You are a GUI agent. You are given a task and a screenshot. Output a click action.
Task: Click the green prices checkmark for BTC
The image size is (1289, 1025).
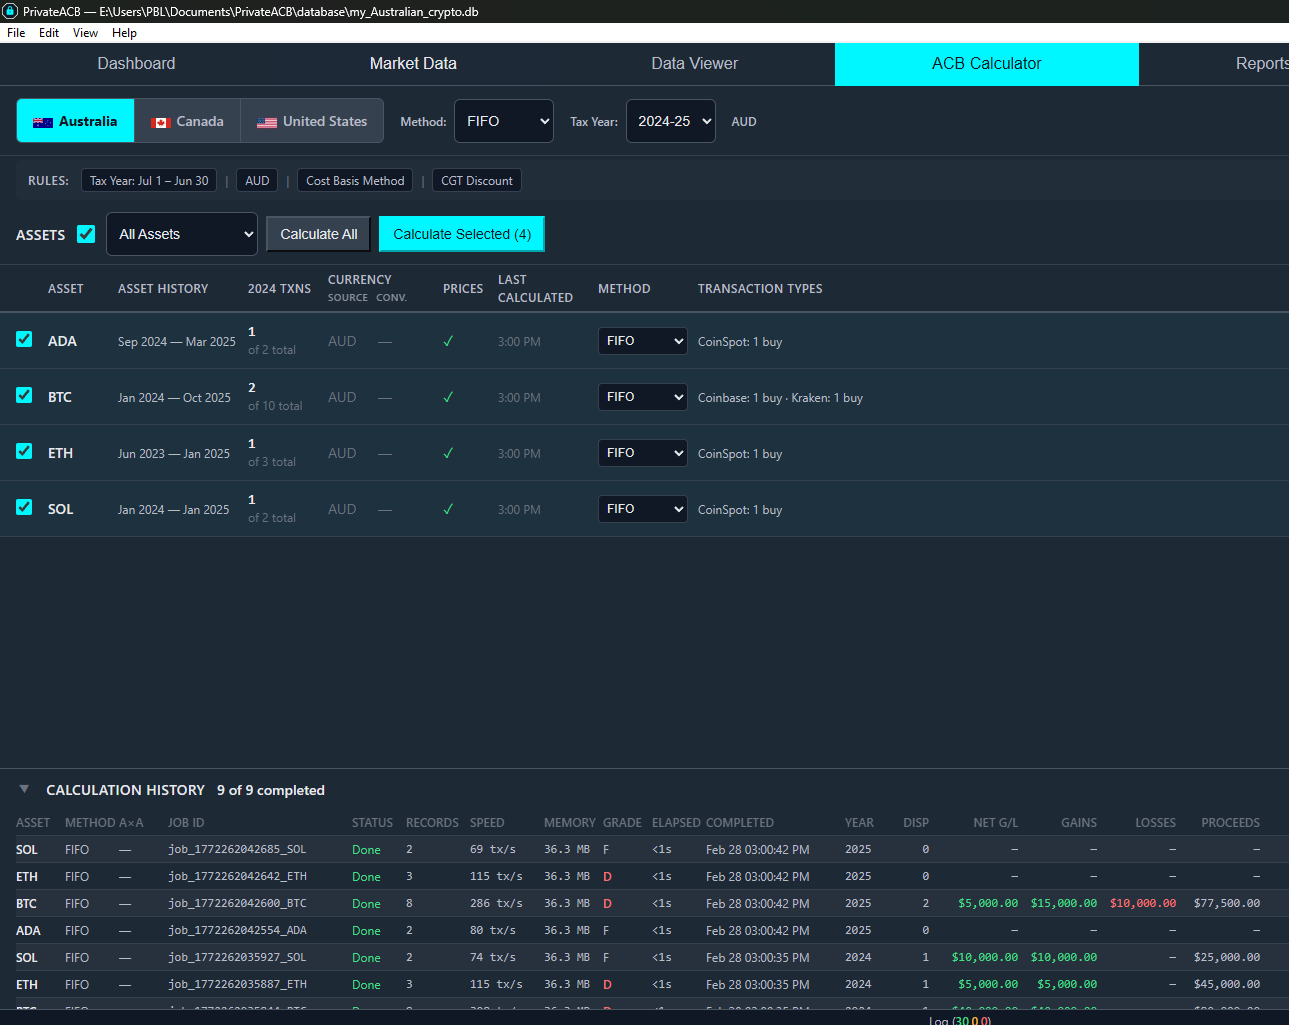[x=448, y=398]
